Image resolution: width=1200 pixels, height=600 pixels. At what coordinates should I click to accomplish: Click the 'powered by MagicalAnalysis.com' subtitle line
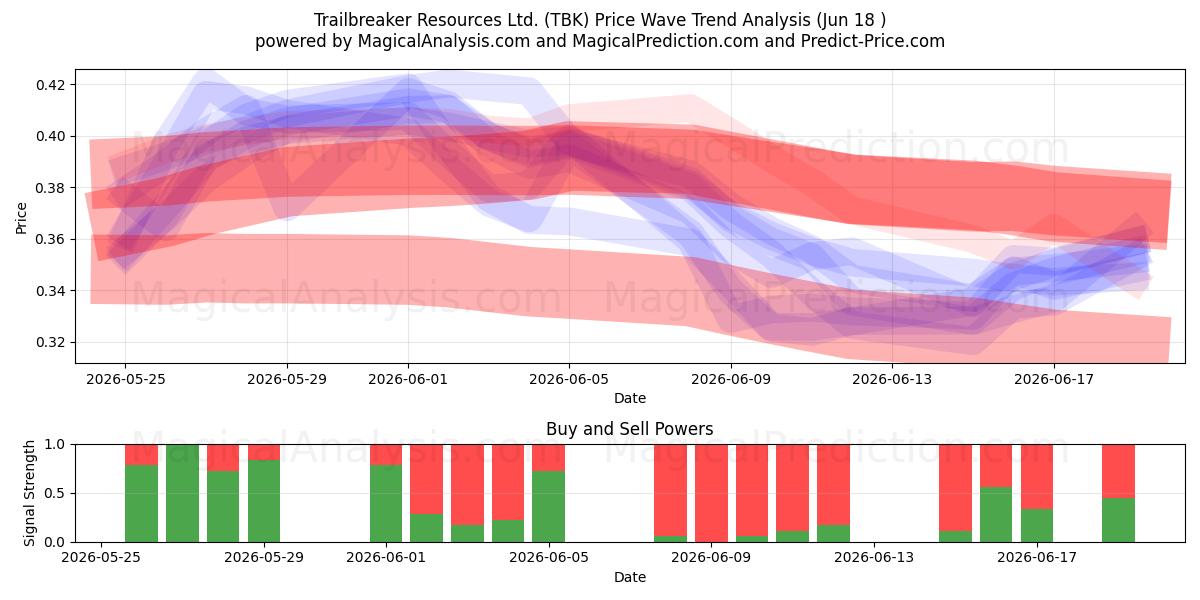pyautogui.click(x=600, y=41)
